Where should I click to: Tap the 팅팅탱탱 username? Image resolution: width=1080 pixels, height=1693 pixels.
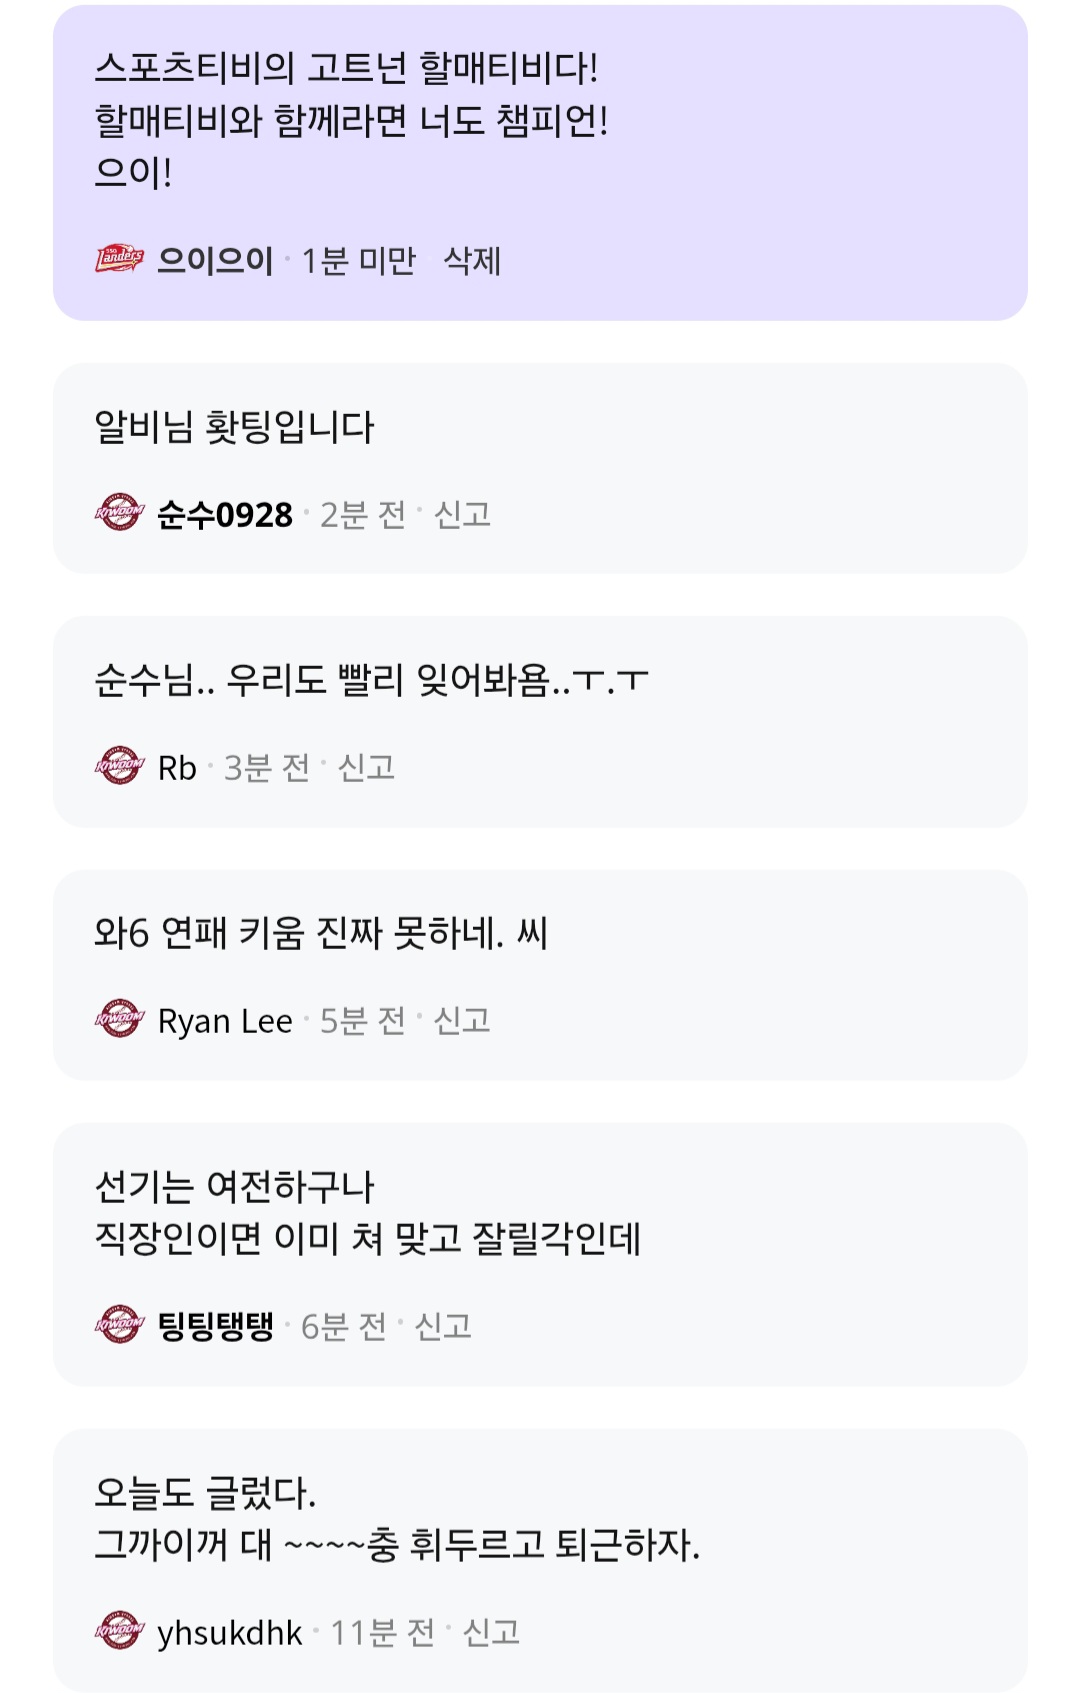pos(215,1326)
